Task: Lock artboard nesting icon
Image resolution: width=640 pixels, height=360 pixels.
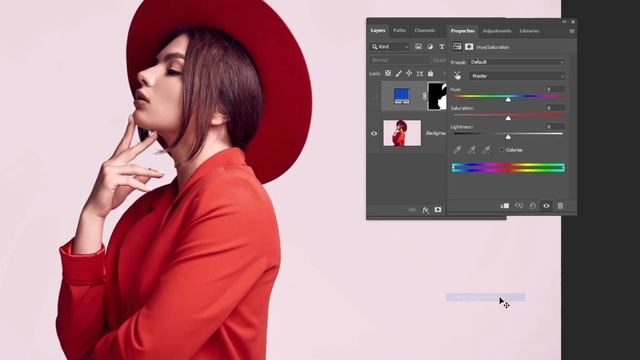Action: pyautogui.click(x=420, y=73)
